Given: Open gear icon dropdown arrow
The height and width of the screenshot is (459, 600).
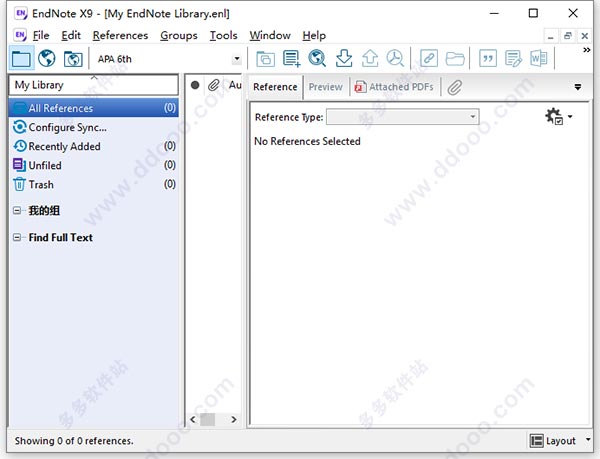Looking at the screenshot, I should [x=570, y=117].
